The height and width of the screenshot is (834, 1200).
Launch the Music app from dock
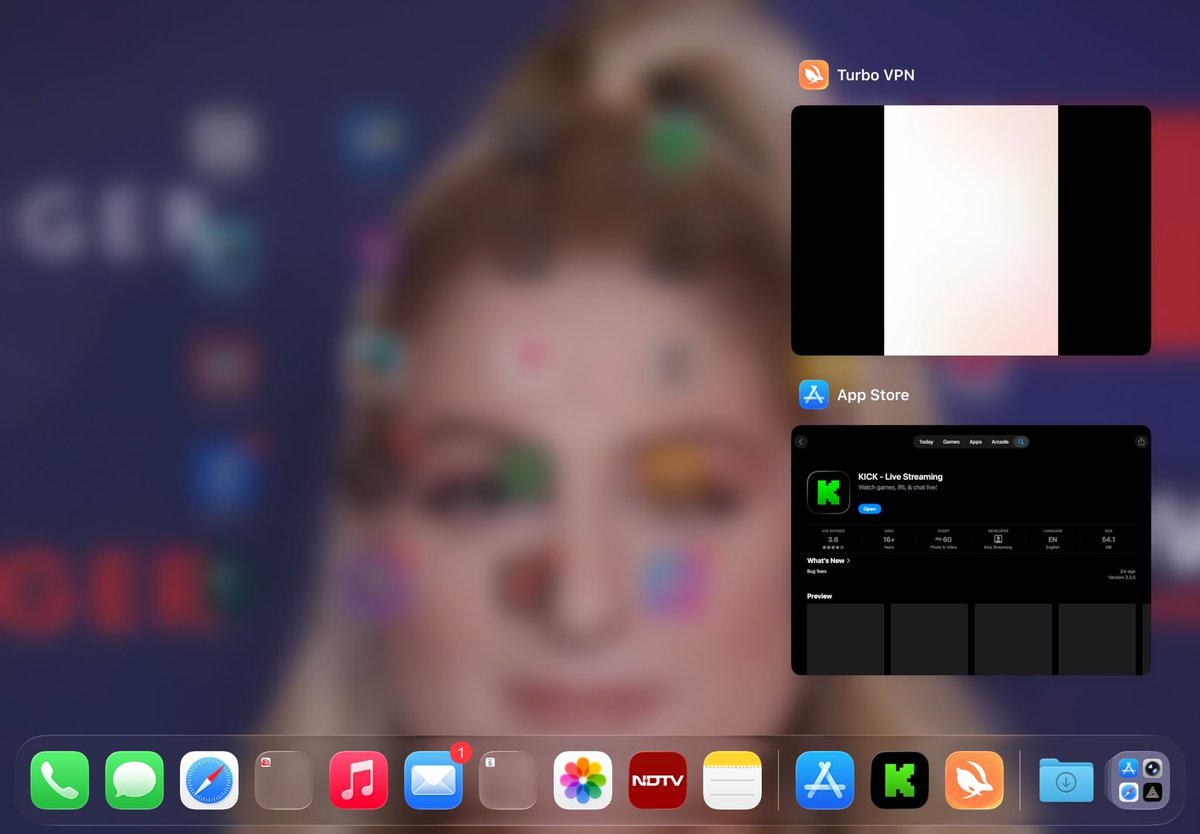coord(359,780)
